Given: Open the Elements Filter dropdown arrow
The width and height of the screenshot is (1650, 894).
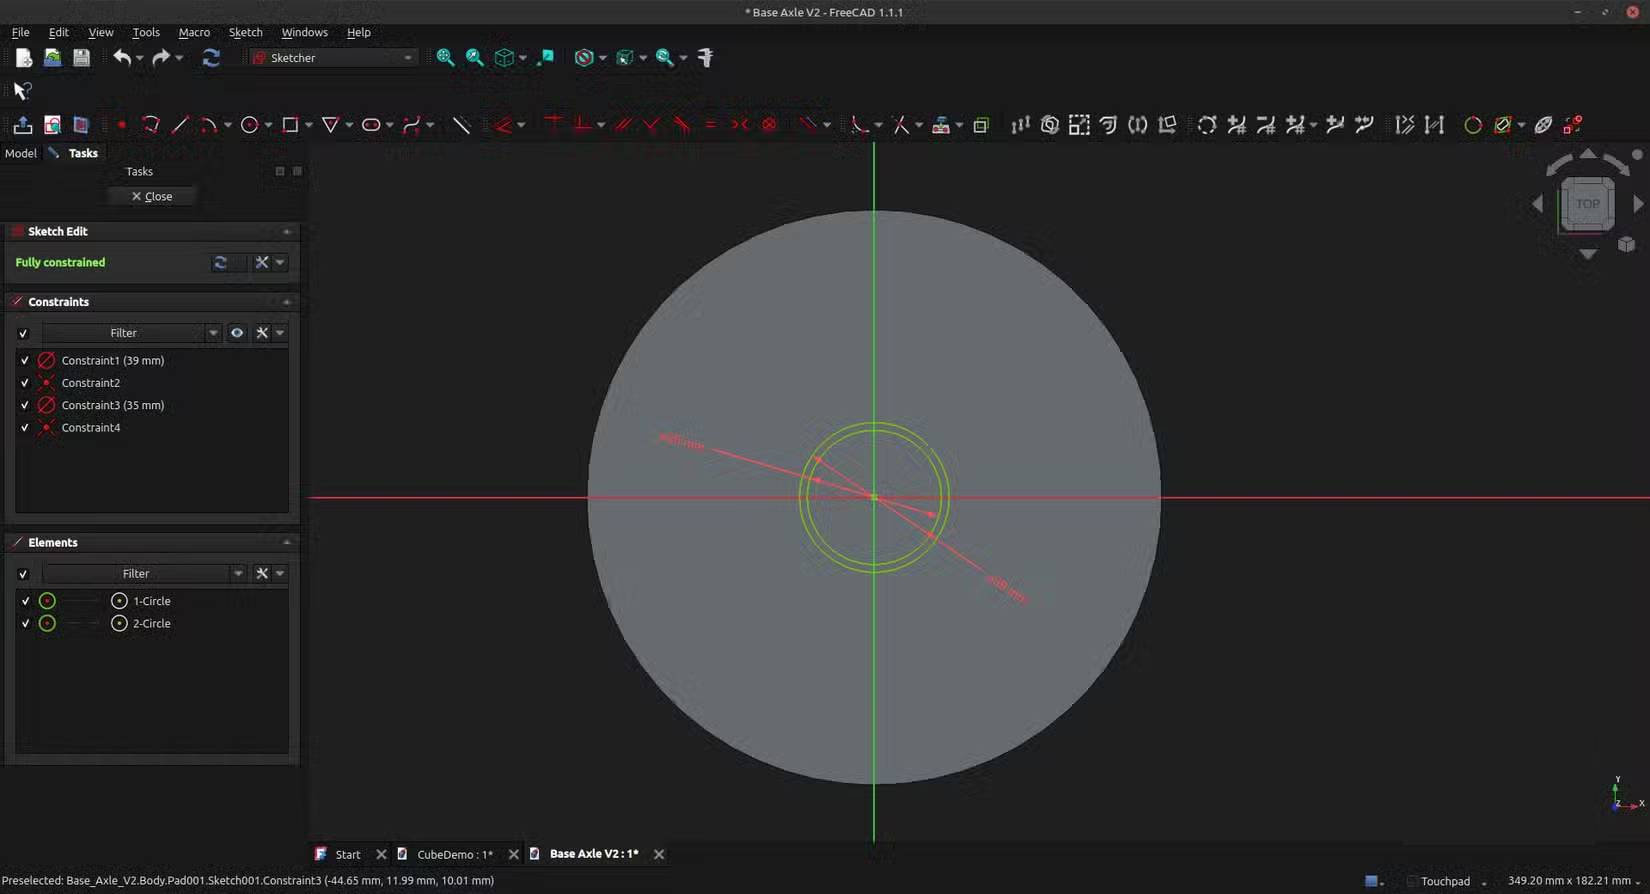Looking at the screenshot, I should tap(238, 574).
